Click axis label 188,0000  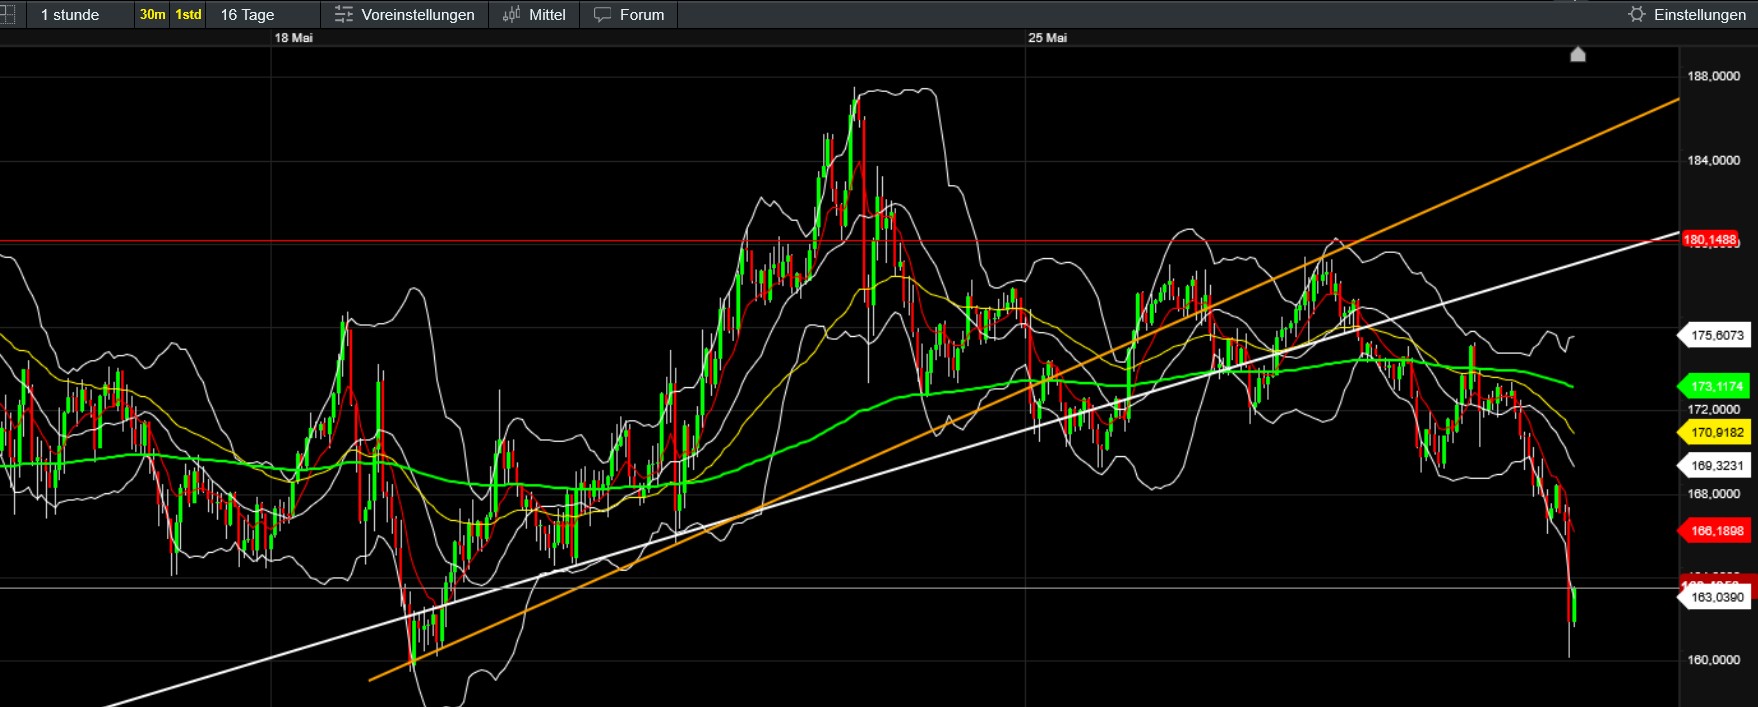pyautogui.click(x=1714, y=76)
